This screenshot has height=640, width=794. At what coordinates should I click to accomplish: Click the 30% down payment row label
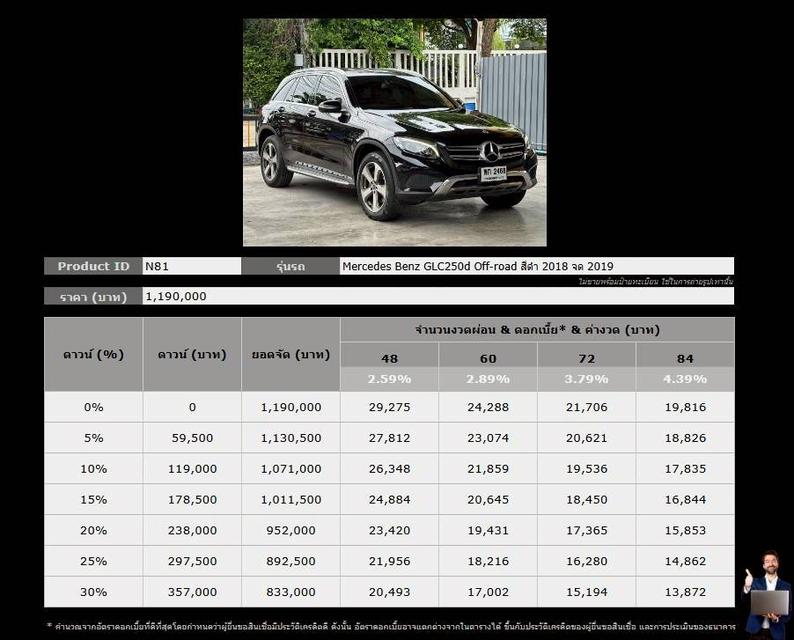(93, 592)
